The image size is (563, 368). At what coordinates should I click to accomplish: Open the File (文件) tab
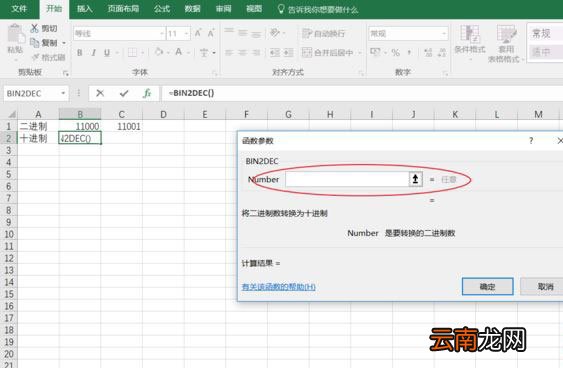tap(19, 8)
